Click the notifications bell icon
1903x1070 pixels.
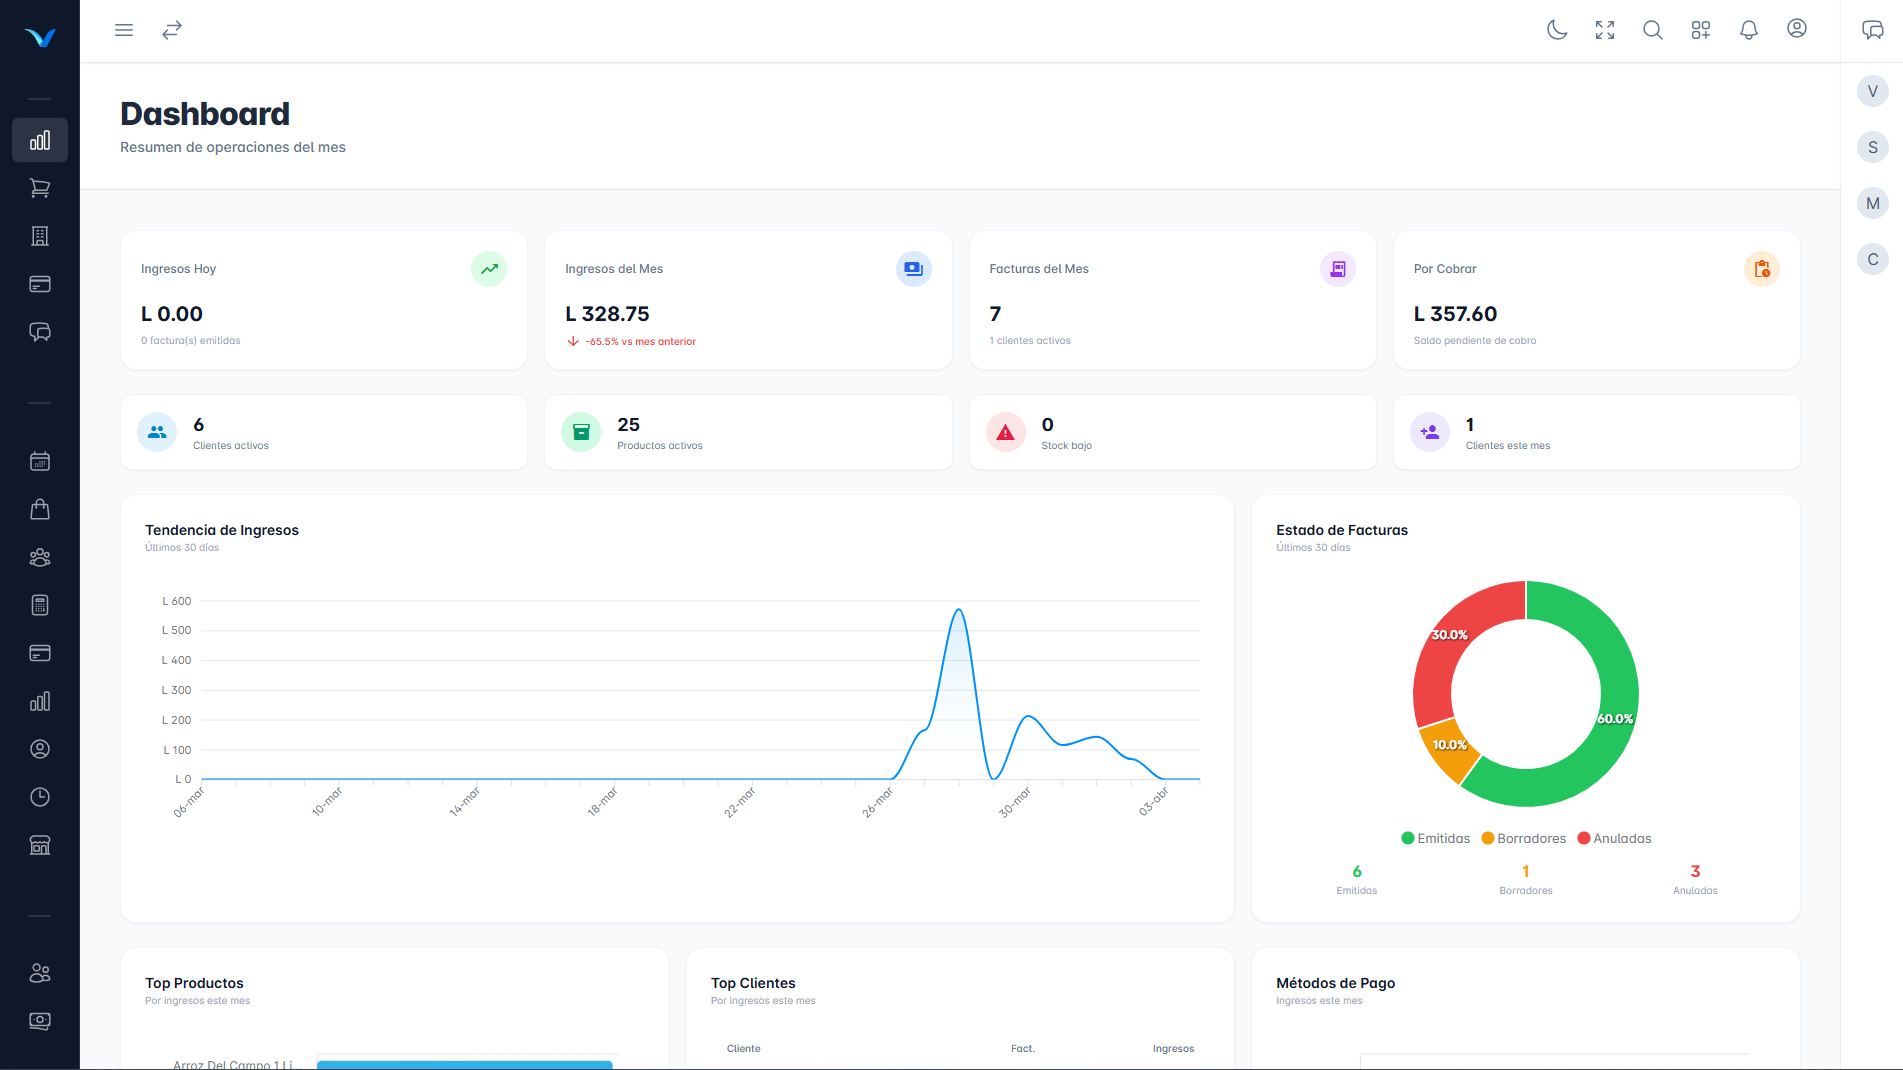tap(1748, 30)
